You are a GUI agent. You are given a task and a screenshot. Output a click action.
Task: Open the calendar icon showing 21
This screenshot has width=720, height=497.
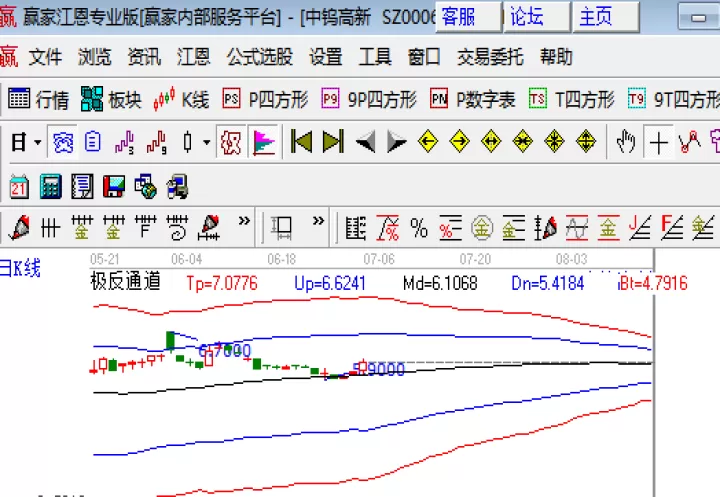point(19,187)
